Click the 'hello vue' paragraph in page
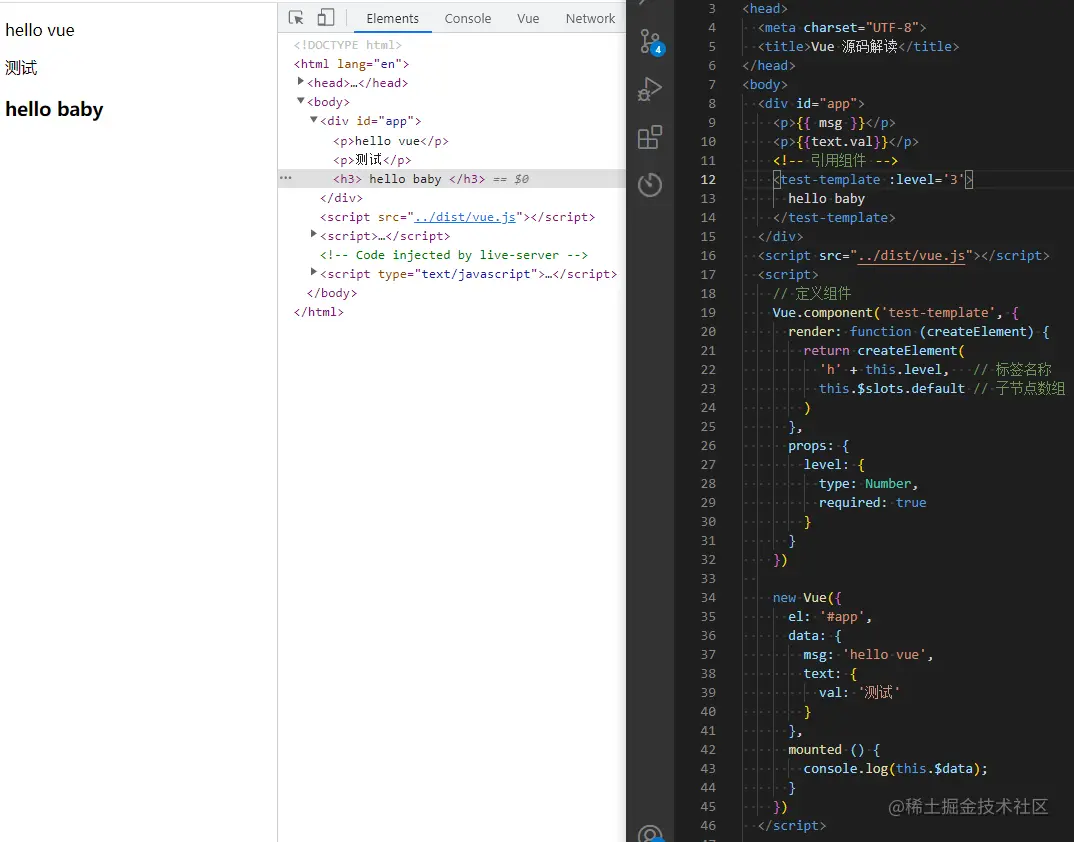 pos(40,30)
